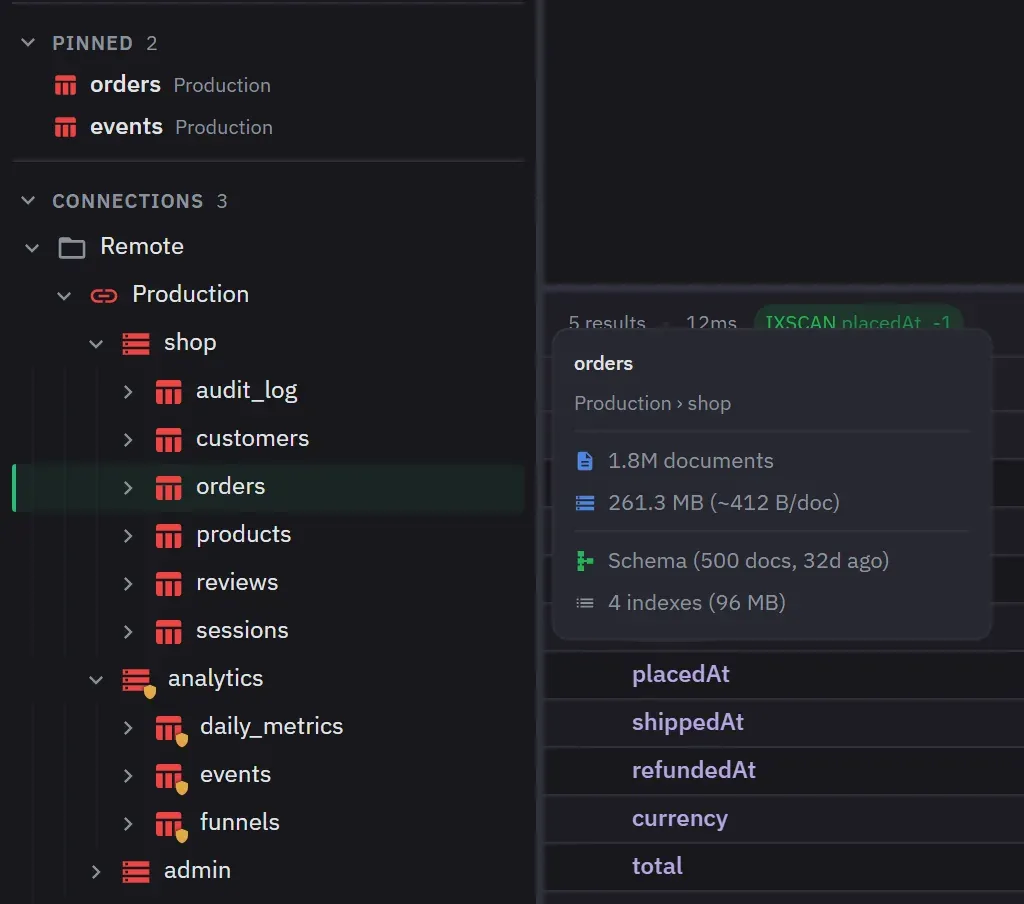Open the funnels collection
This screenshot has height=904, width=1024.
click(x=240, y=822)
